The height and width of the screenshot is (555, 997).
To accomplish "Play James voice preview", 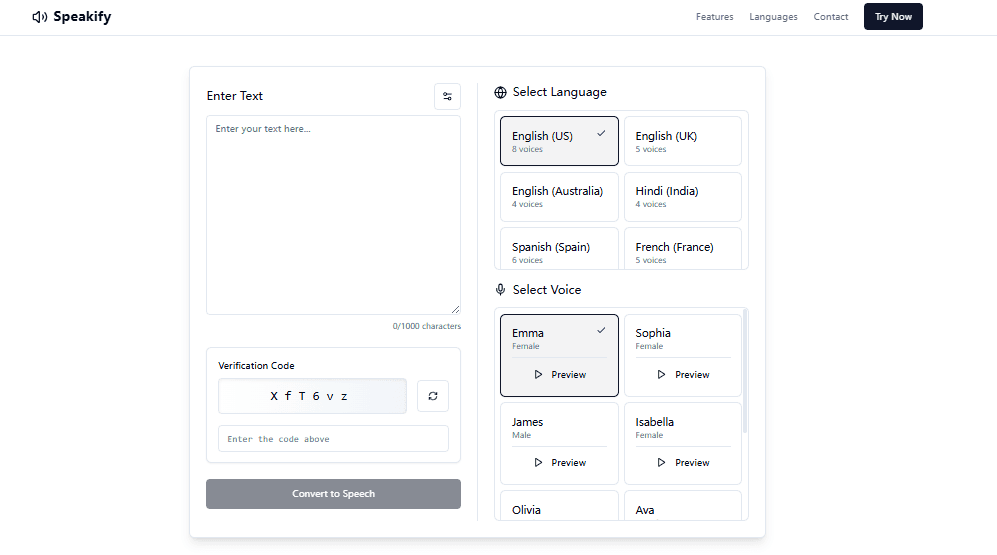I will [x=559, y=463].
